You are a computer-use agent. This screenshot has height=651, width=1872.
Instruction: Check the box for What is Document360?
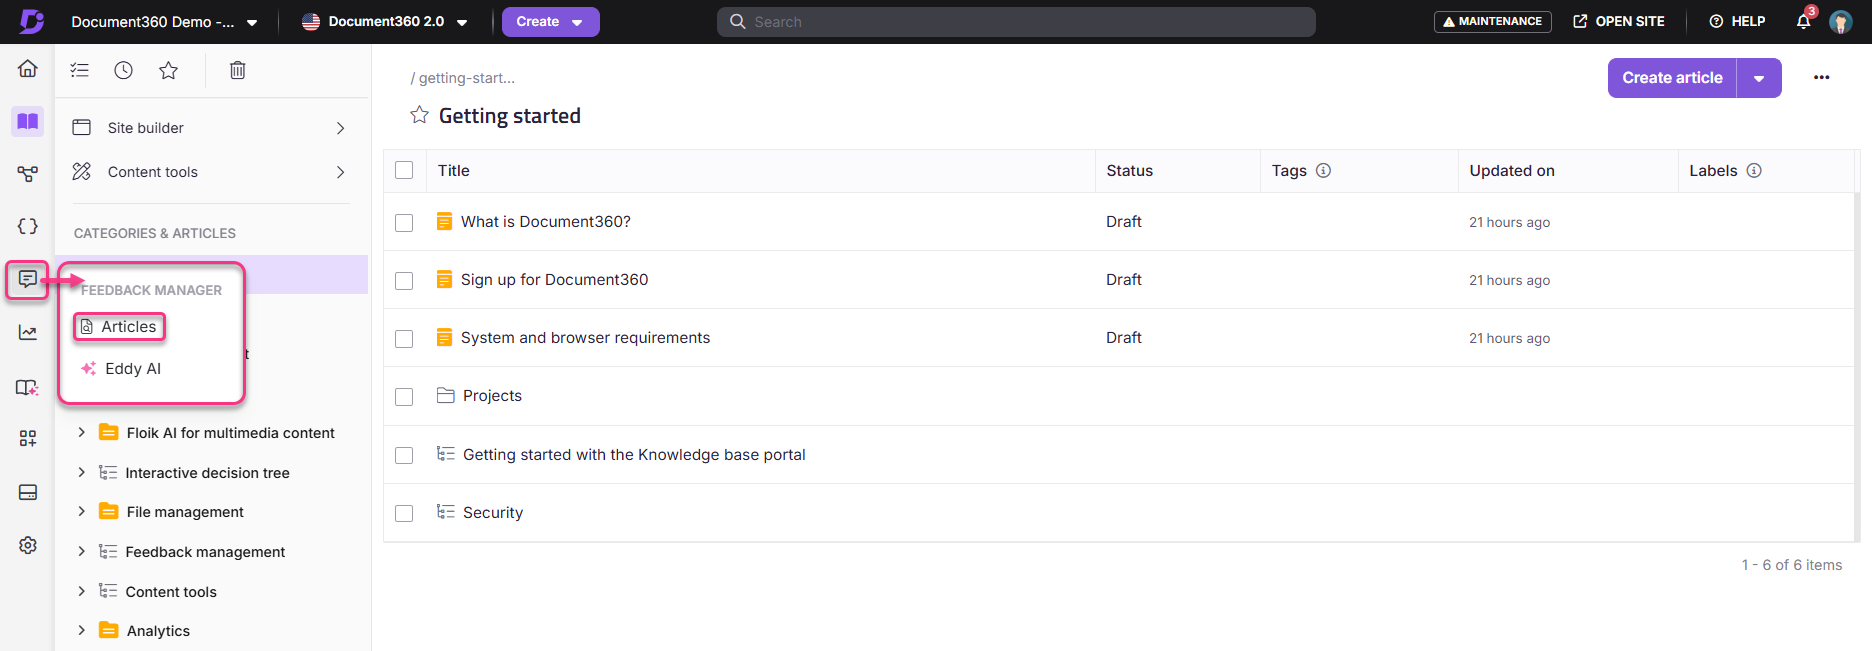pyautogui.click(x=404, y=222)
